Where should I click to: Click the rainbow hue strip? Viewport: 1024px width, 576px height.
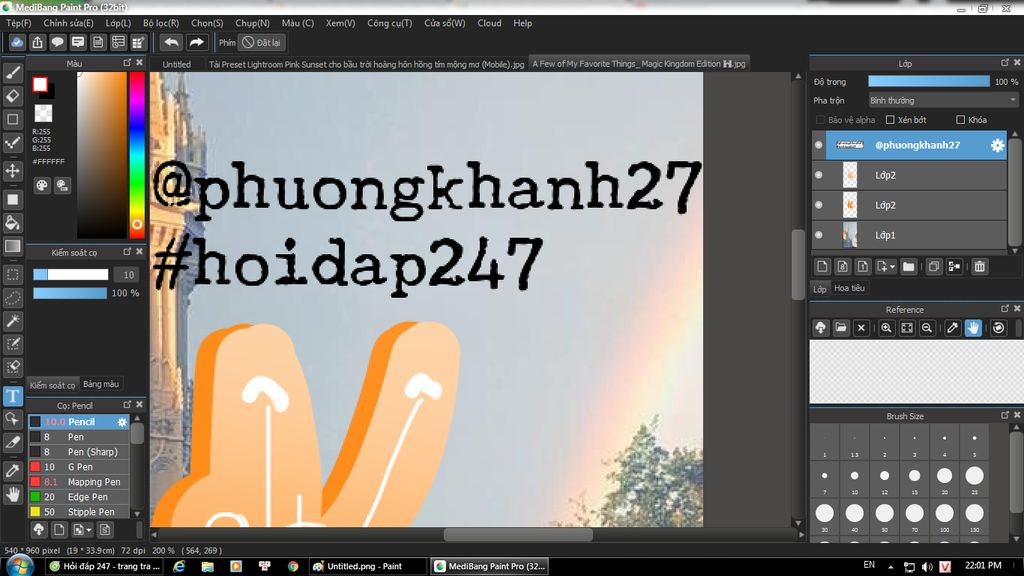136,155
